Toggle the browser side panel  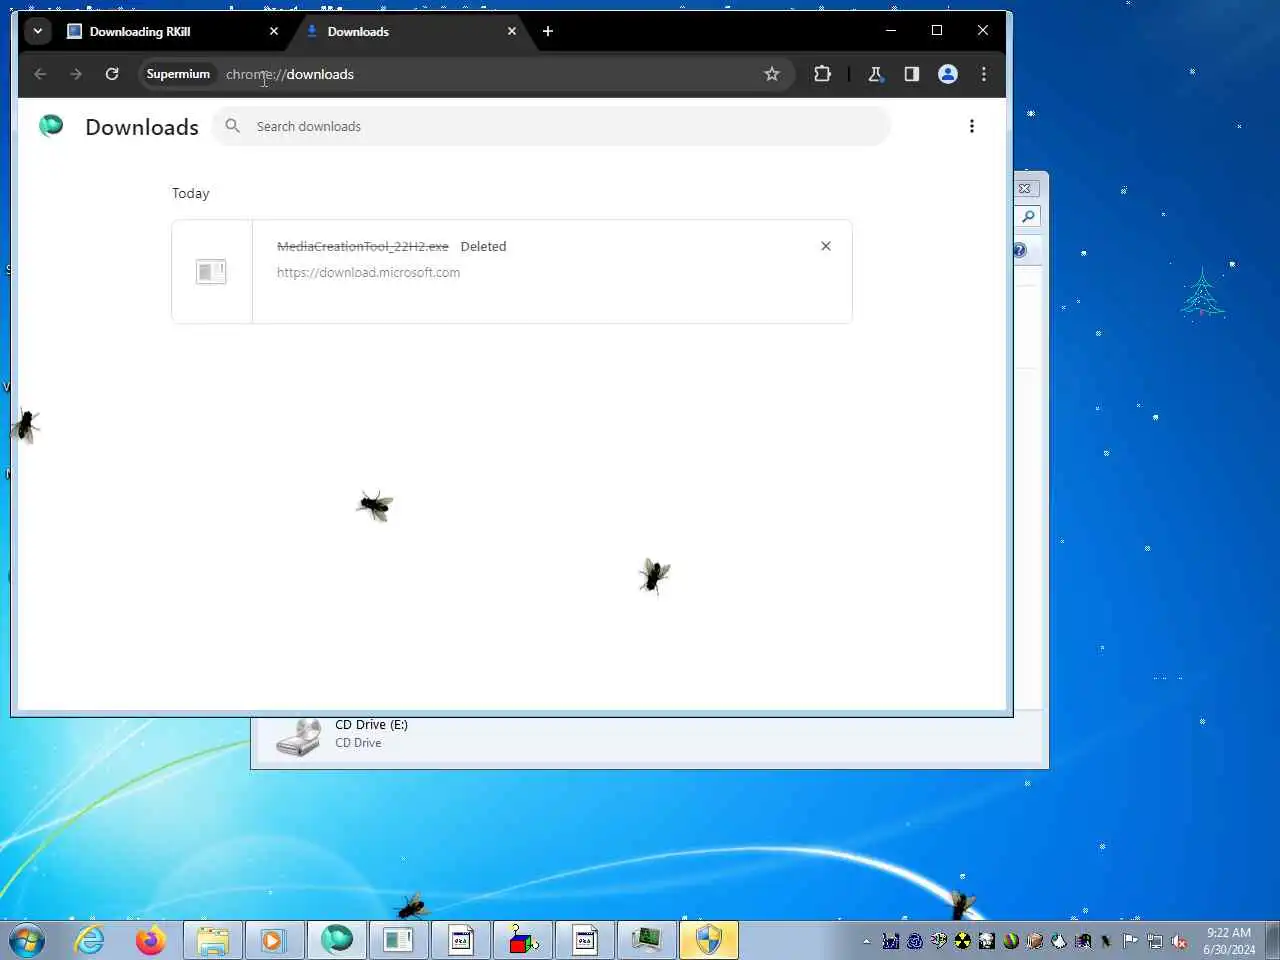(911, 74)
